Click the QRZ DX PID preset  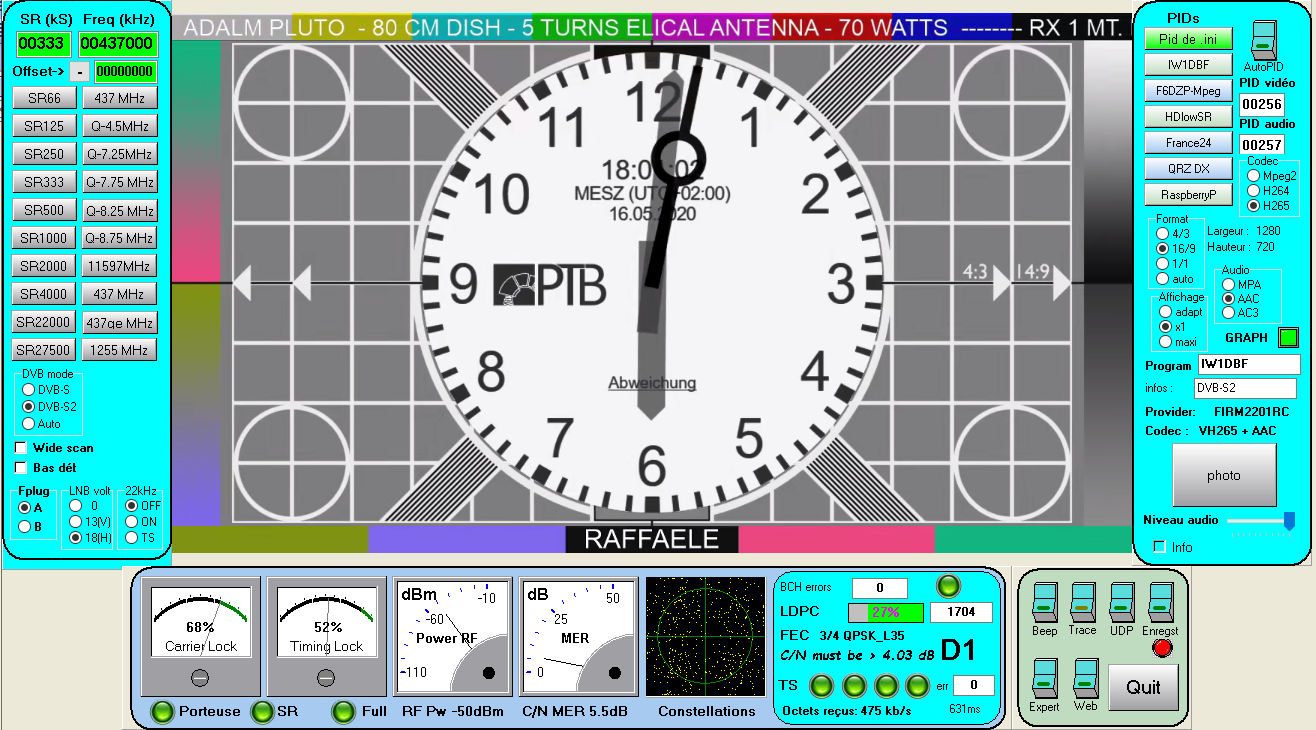coord(1188,169)
